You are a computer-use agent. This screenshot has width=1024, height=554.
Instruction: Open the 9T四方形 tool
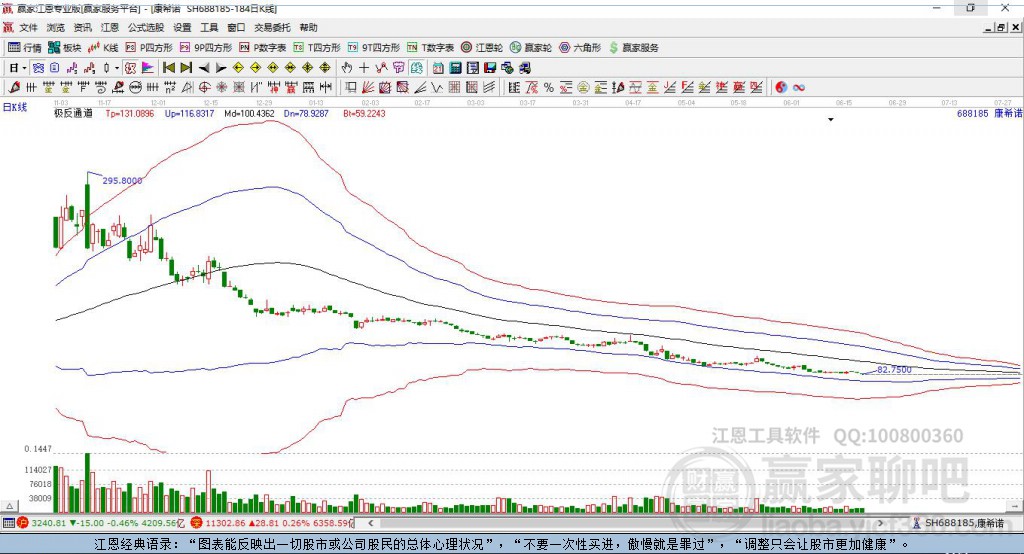pos(374,48)
